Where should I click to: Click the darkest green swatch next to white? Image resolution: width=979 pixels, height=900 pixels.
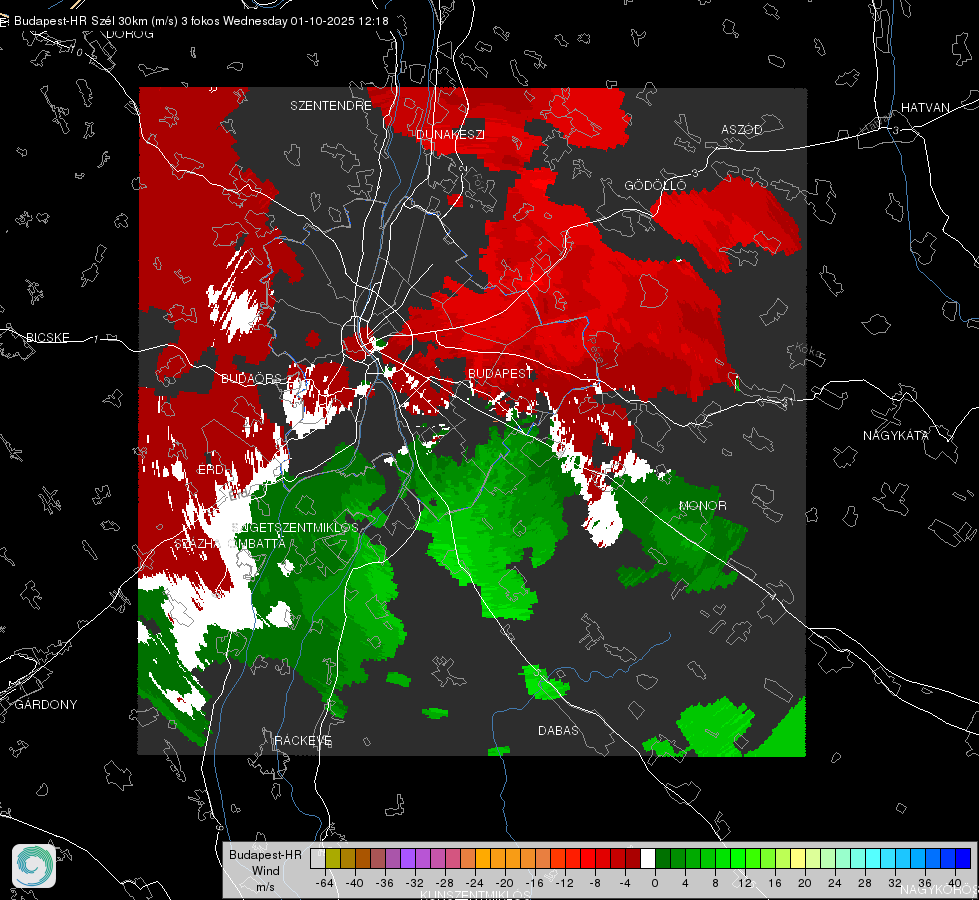tap(663, 859)
